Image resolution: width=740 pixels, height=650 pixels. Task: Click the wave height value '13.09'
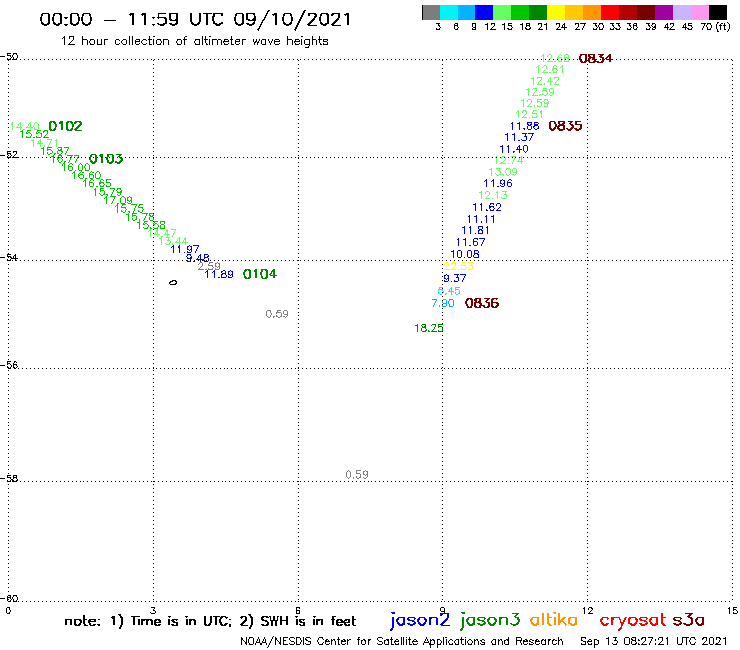(x=503, y=172)
